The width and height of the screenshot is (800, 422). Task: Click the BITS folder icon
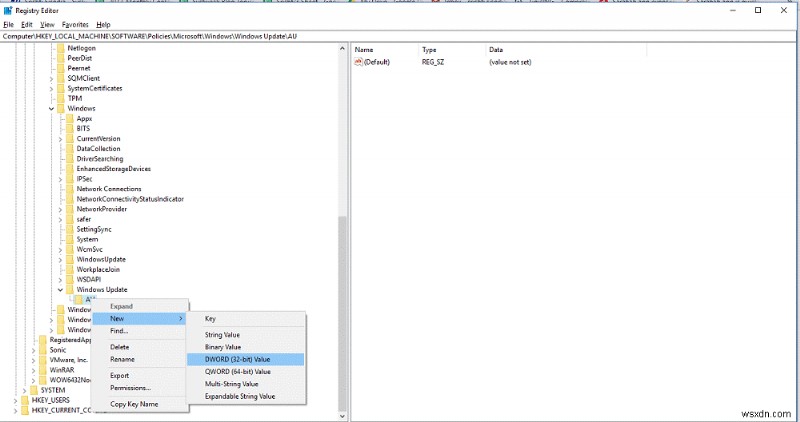(x=70, y=129)
